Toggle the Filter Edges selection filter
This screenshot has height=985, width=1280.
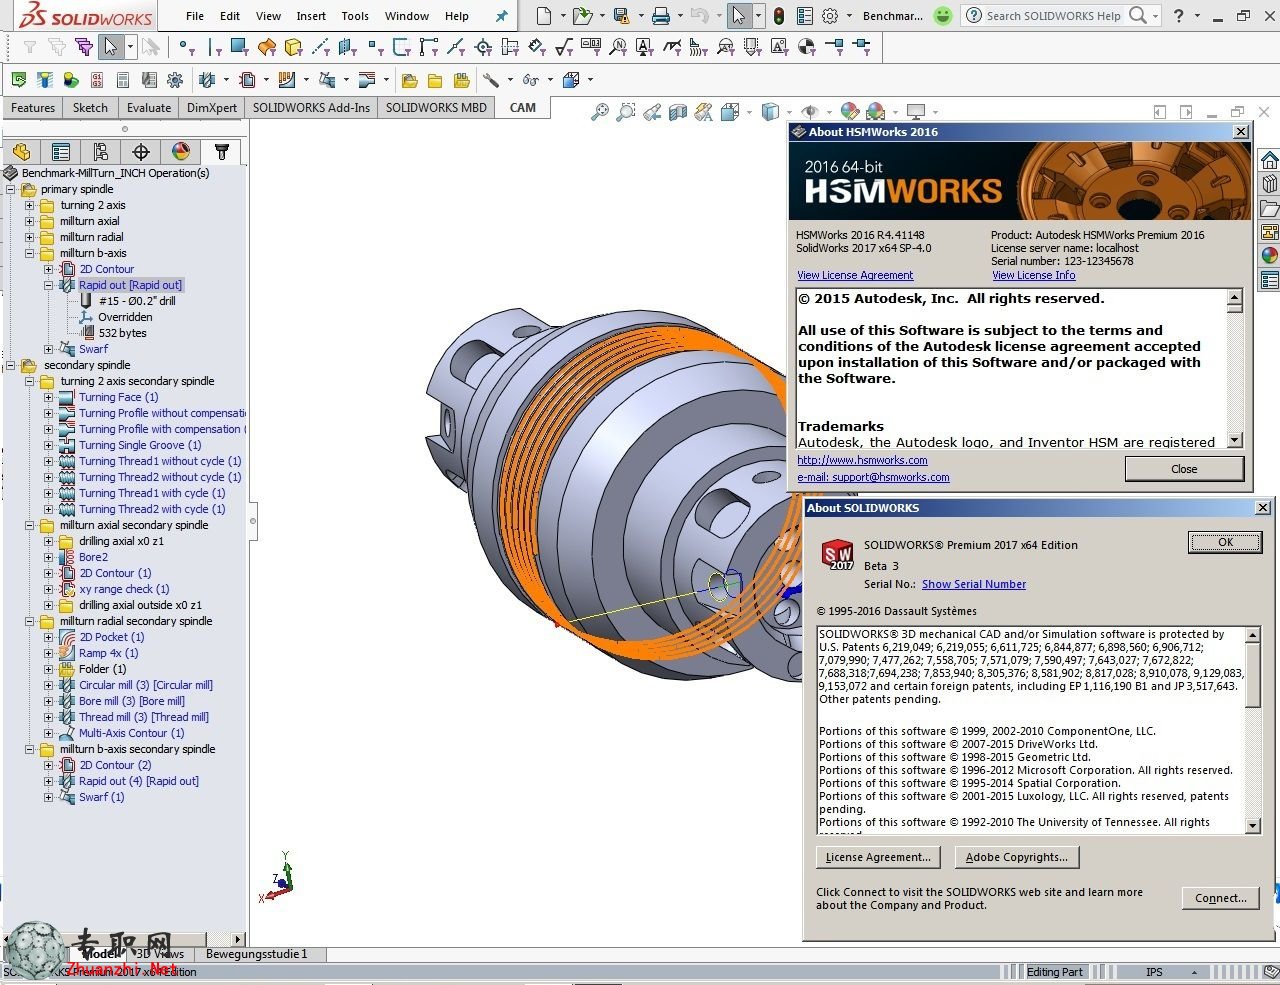[213, 47]
